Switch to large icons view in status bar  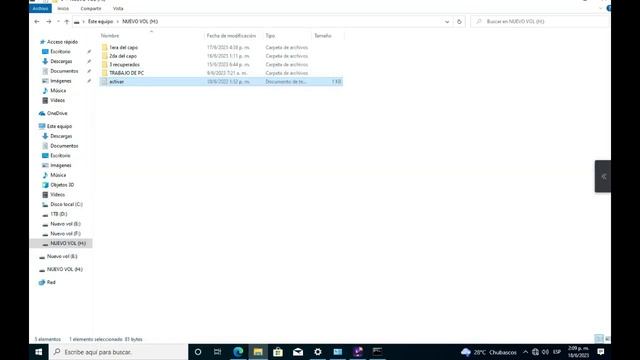607,339
